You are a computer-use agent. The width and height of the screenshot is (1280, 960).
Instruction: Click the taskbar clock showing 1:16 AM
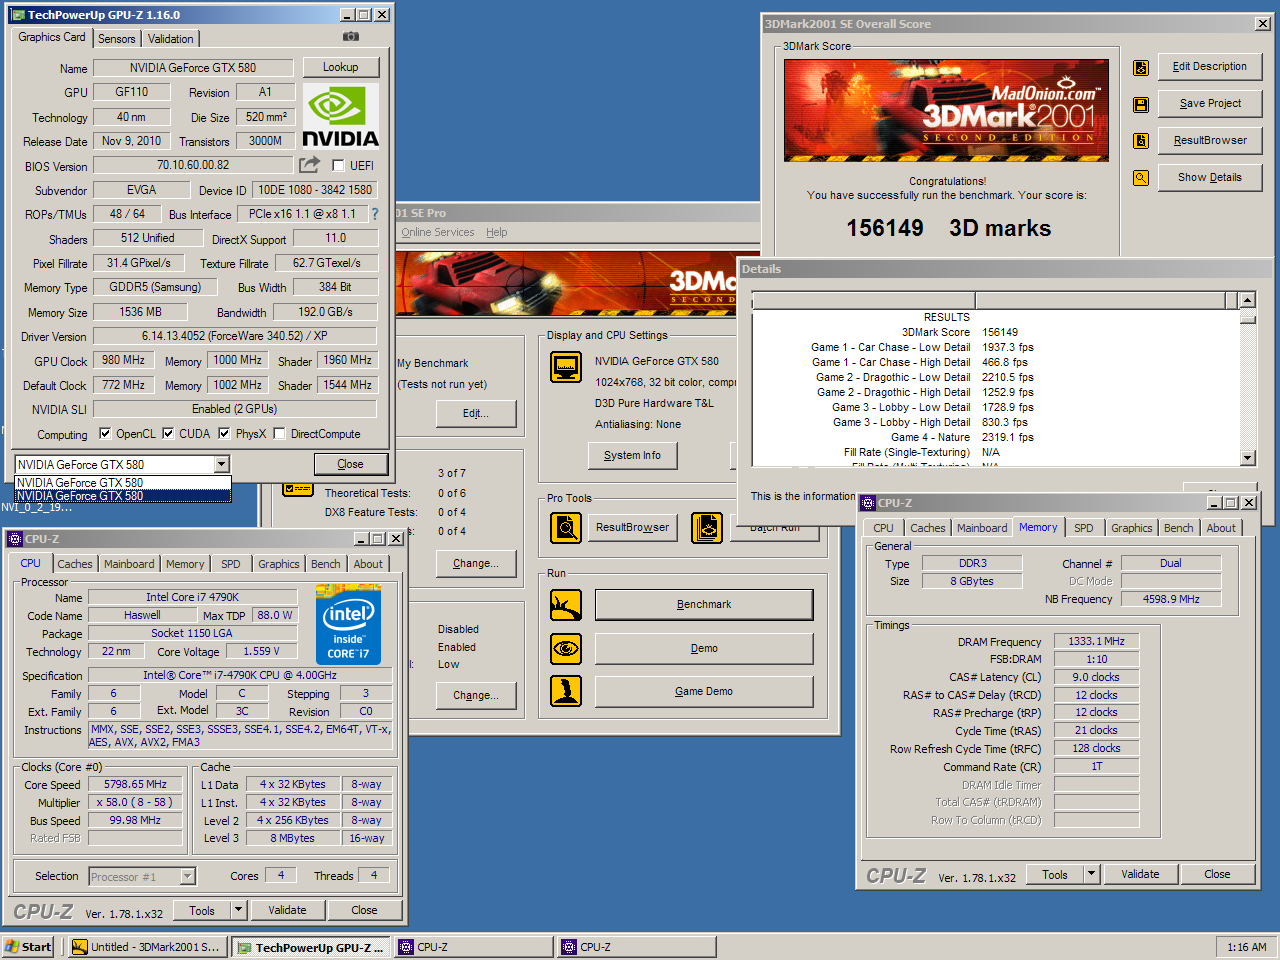[x=1246, y=947]
